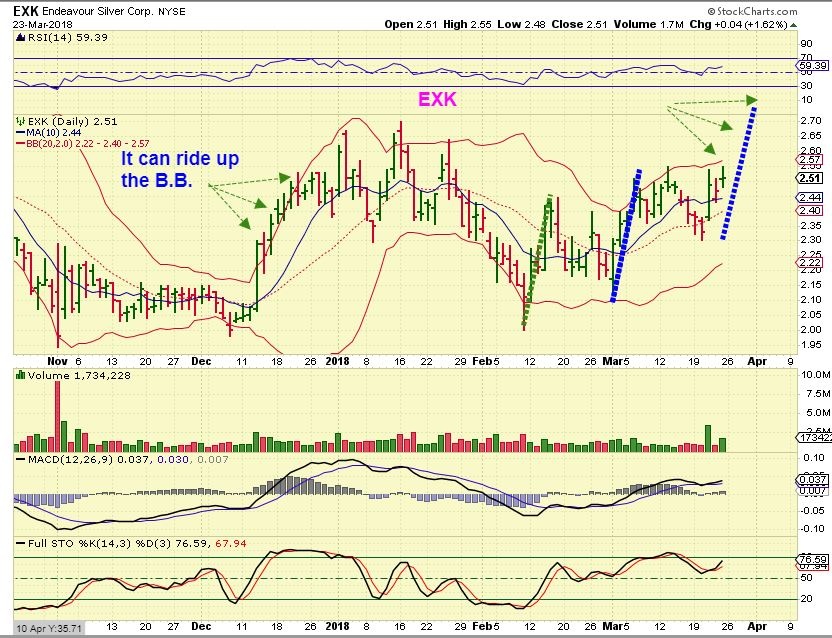Click the MACD(12,26,9) legend line marker
832x638 pixels.
point(18,460)
